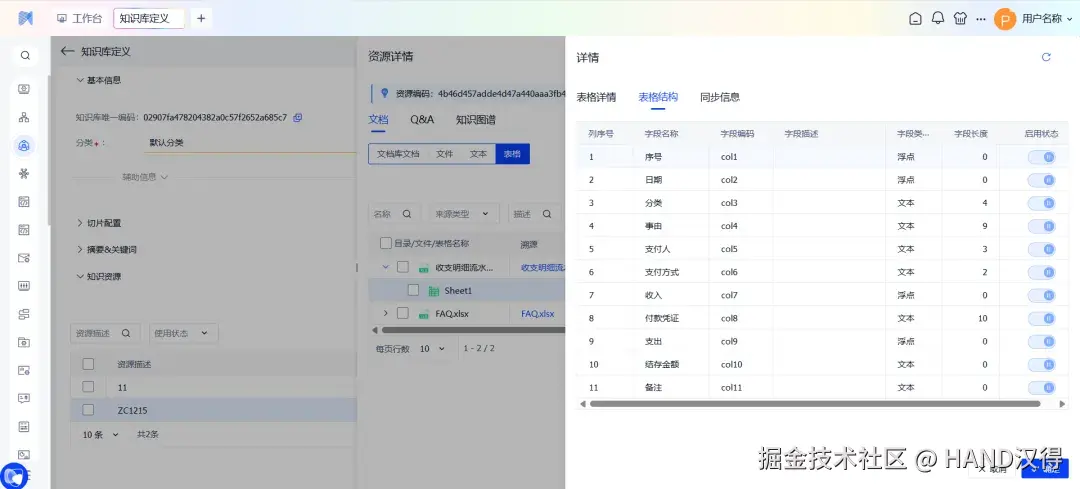Viewport: 1080px width, 489px height.
Task: Select the 表格结构 tab
Action: 658,97
